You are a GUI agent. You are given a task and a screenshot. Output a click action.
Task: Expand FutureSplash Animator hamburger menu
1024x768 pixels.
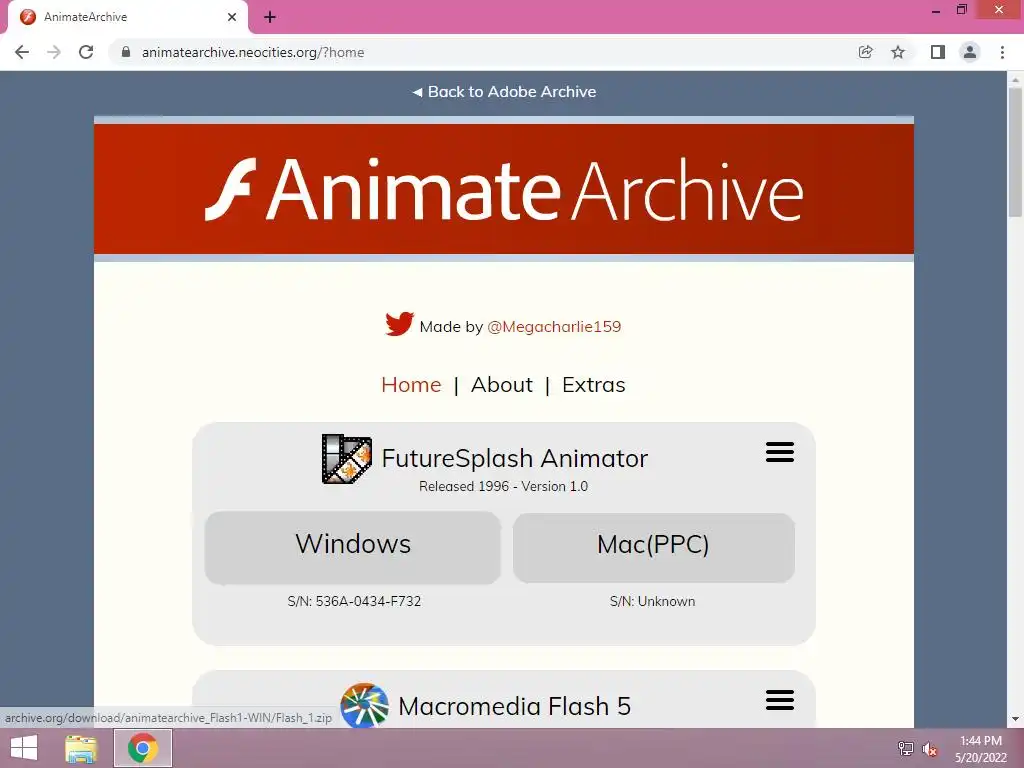pyautogui.click(x=780, y=452)
